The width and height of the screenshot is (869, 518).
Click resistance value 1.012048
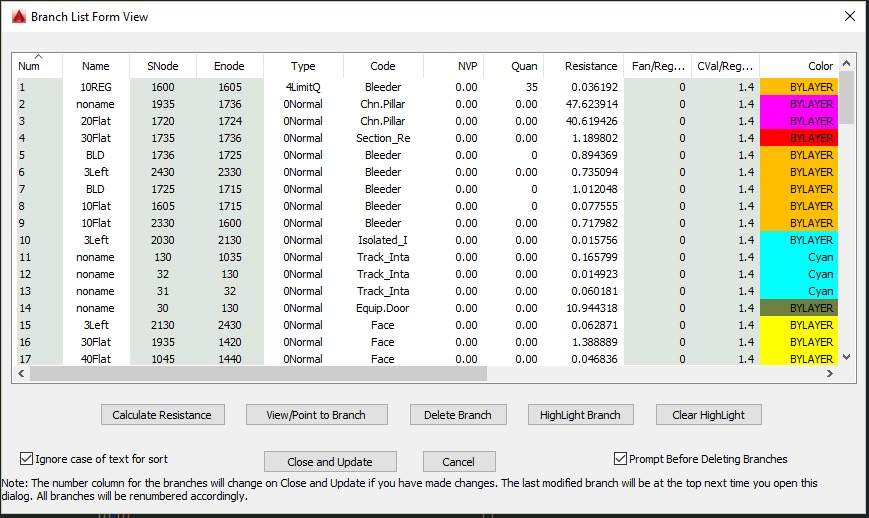pyautogui.click(x=595, y=189)
